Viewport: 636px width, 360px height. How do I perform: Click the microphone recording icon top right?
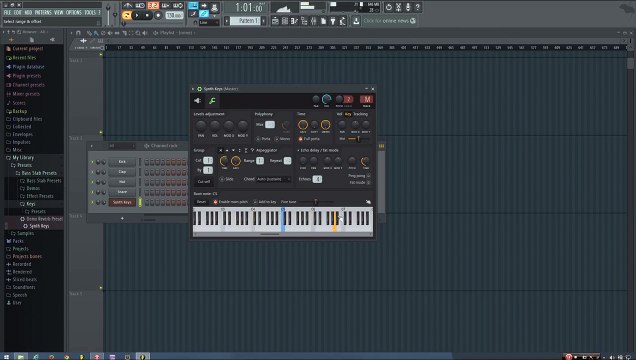click(x=408, y=7)
